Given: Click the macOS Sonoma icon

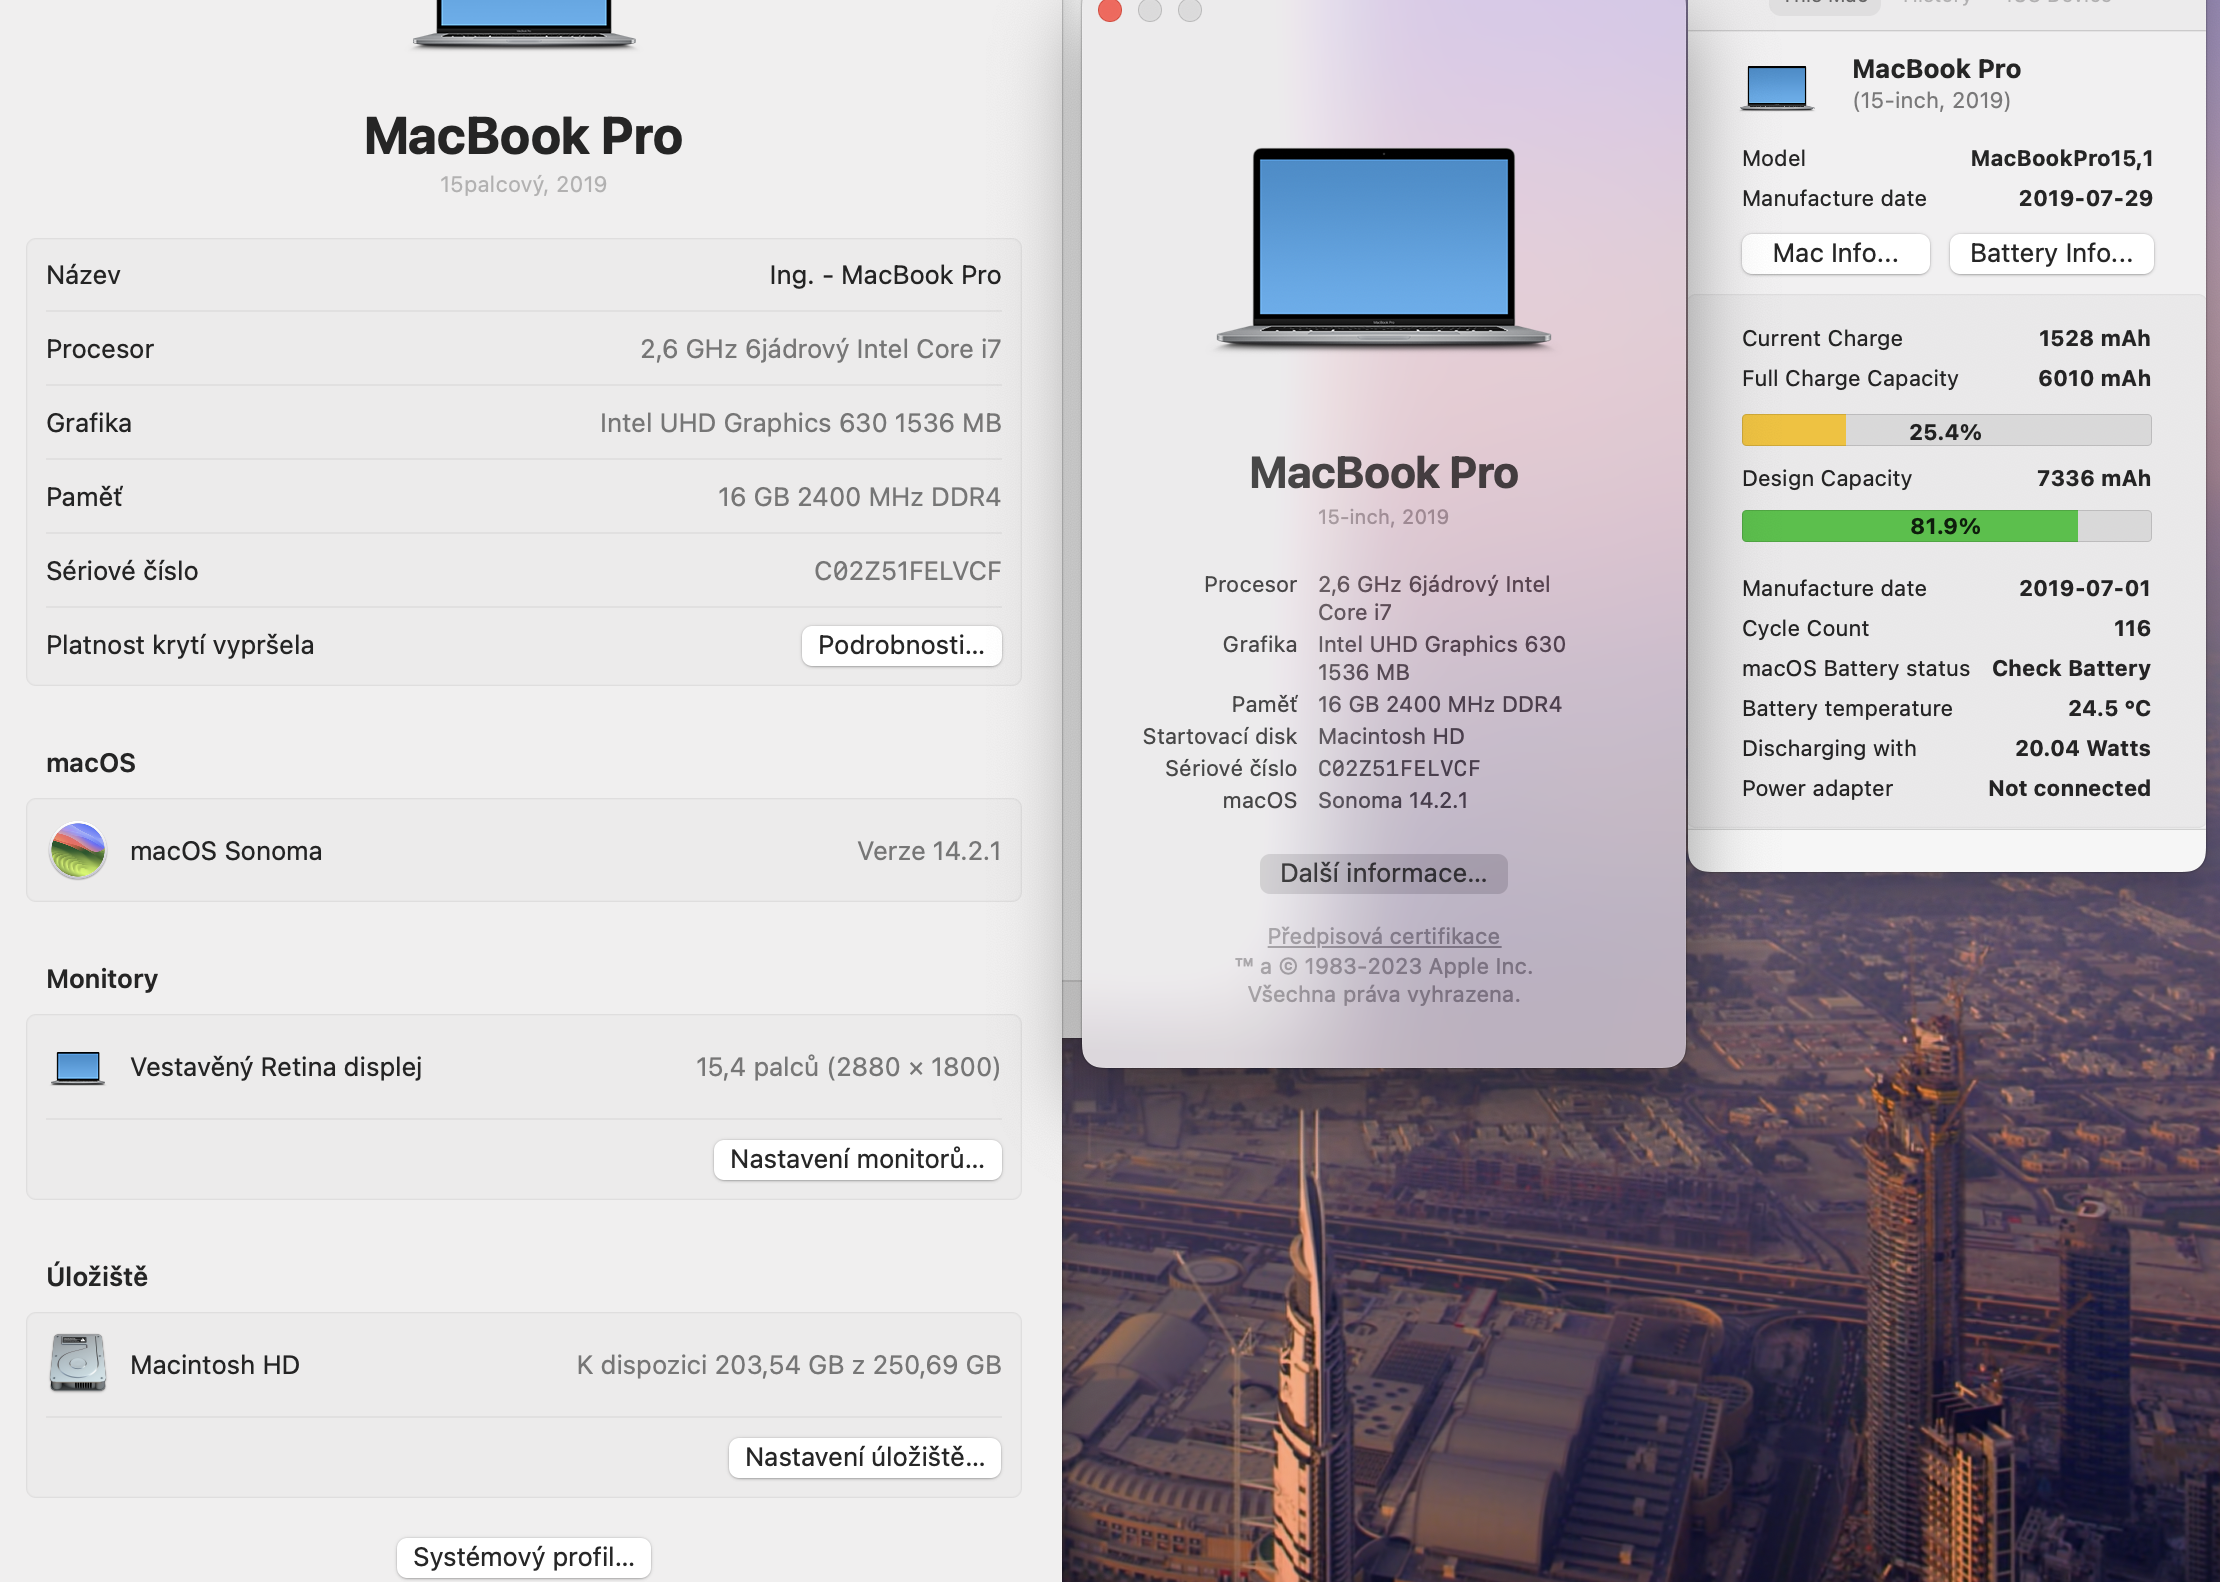Looking at the screenshot, I should 78,851.
